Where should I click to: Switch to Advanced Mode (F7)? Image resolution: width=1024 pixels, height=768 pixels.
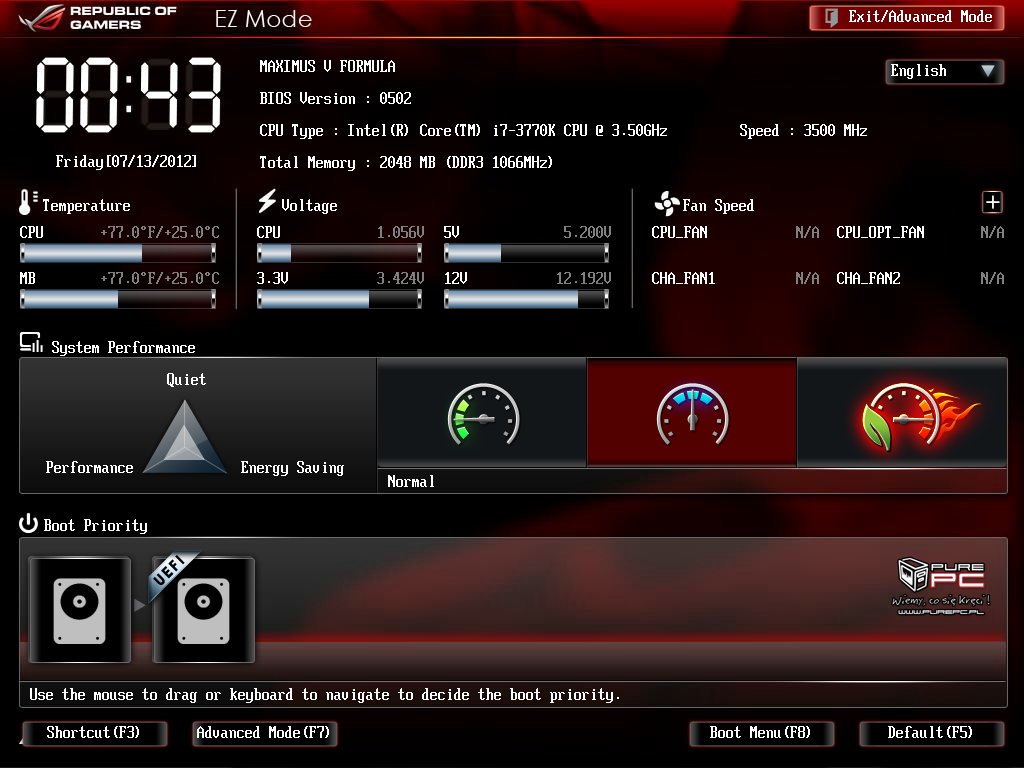point(264,733)
